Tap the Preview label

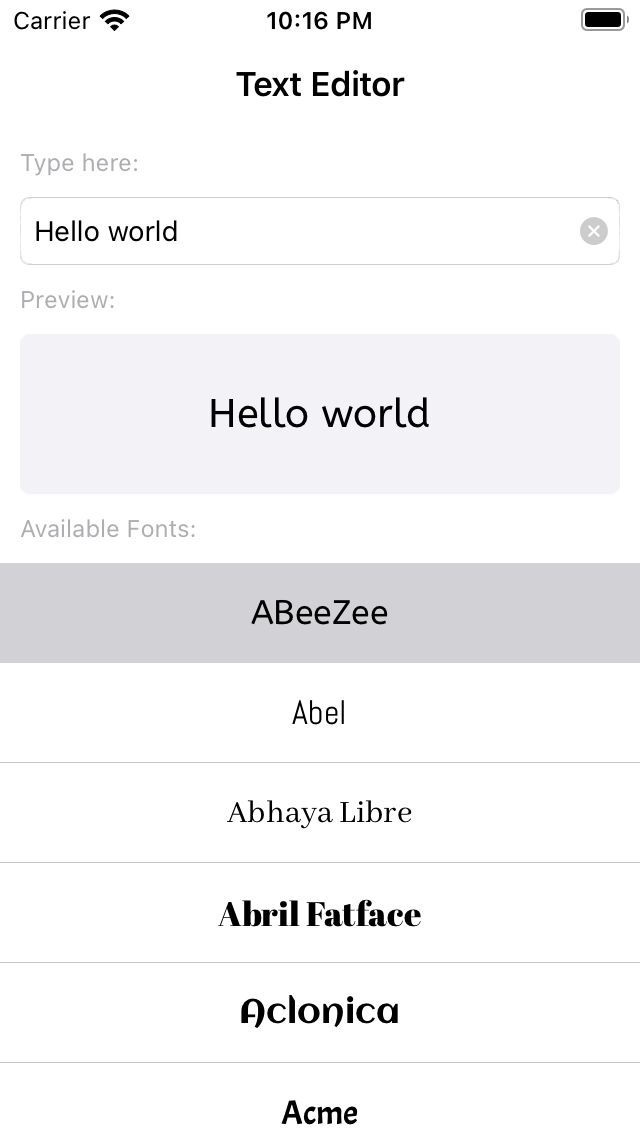67,300
